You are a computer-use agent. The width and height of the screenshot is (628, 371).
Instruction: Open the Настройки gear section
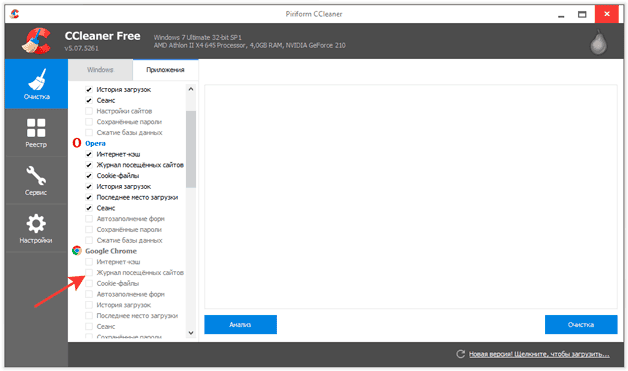pyautogui.click(x=36, y=228)
